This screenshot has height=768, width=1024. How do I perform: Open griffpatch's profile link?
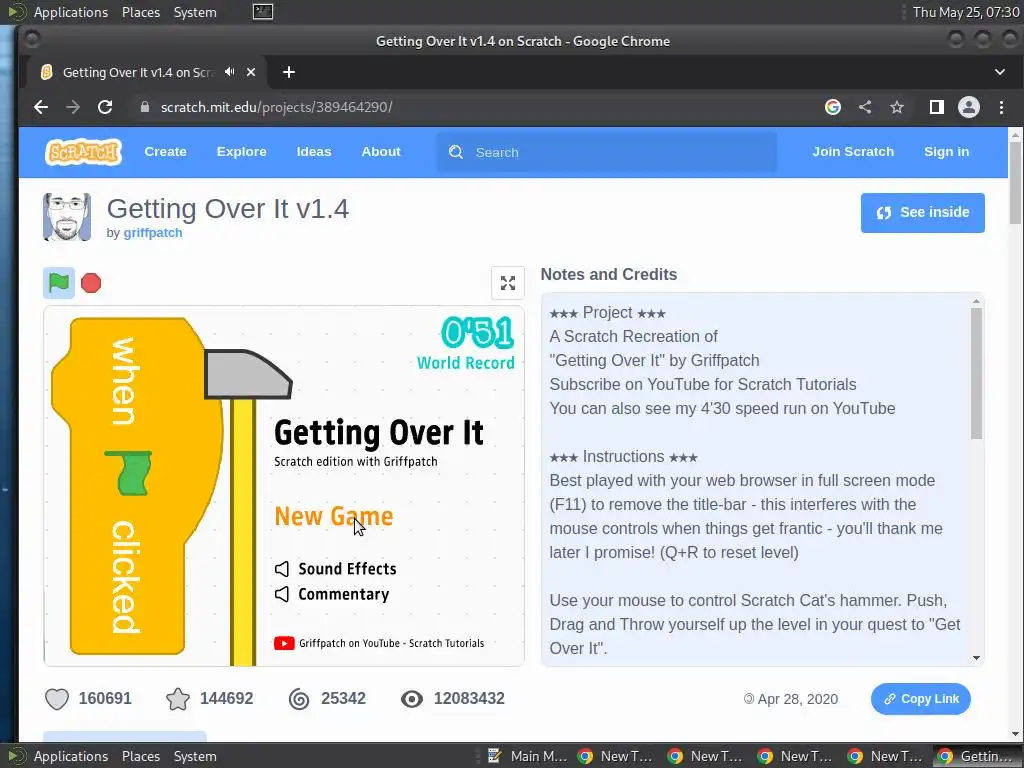(153, 233)
